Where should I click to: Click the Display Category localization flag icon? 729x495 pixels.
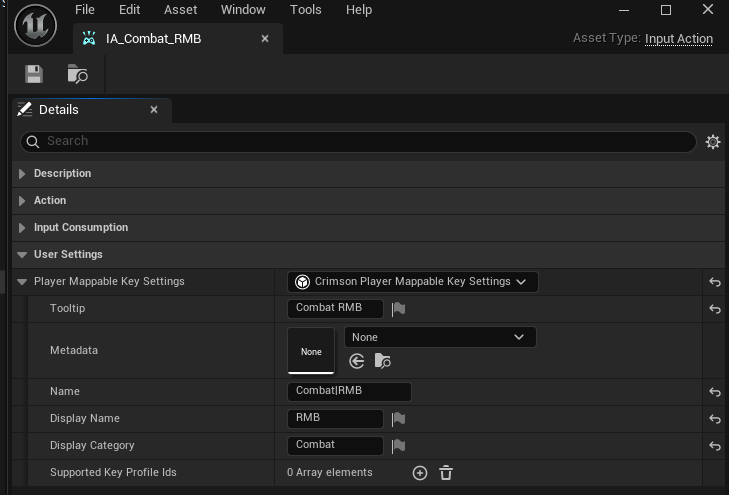(398, 446)
